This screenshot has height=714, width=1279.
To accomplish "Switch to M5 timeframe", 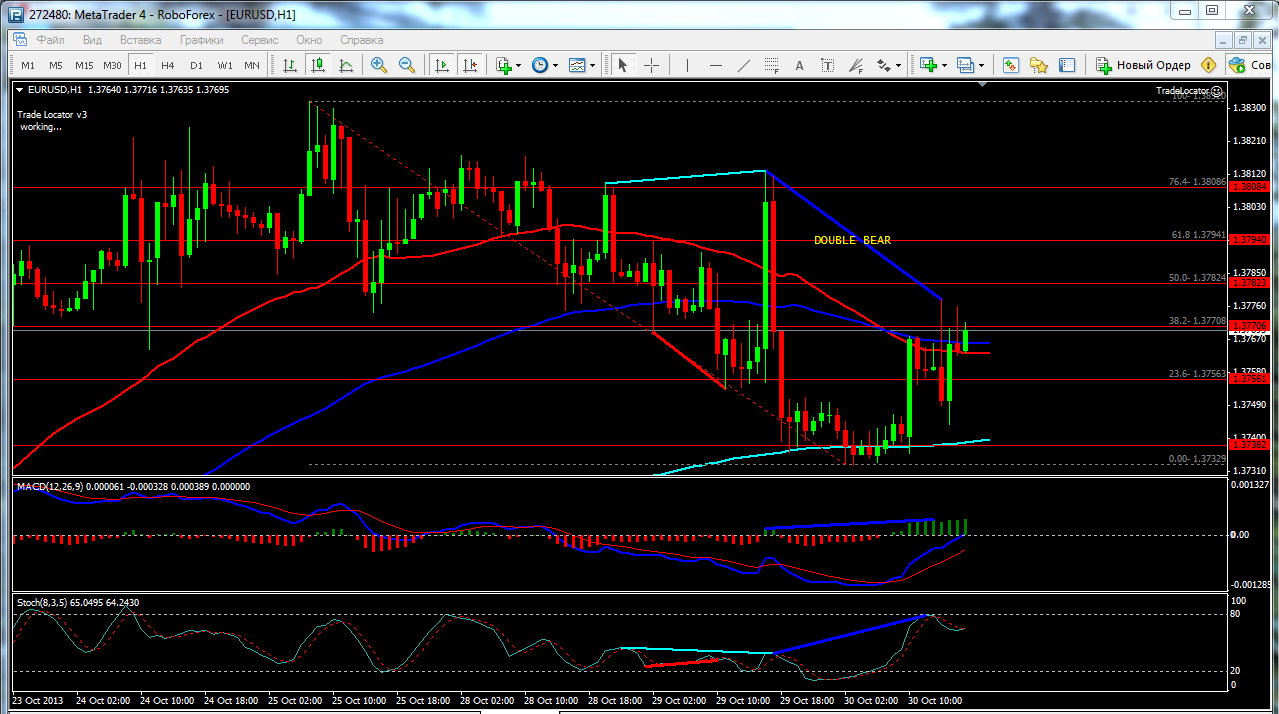I will [x=56, y=65].
